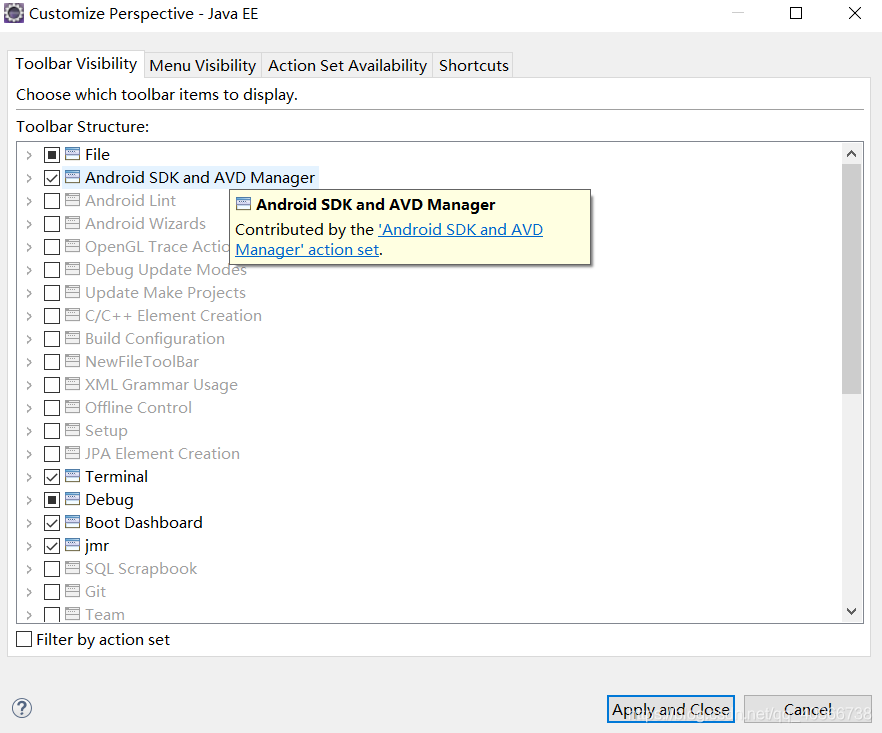The image size is (882, 733).
Task: Expand the Android Wizards node
Action: 29,224
